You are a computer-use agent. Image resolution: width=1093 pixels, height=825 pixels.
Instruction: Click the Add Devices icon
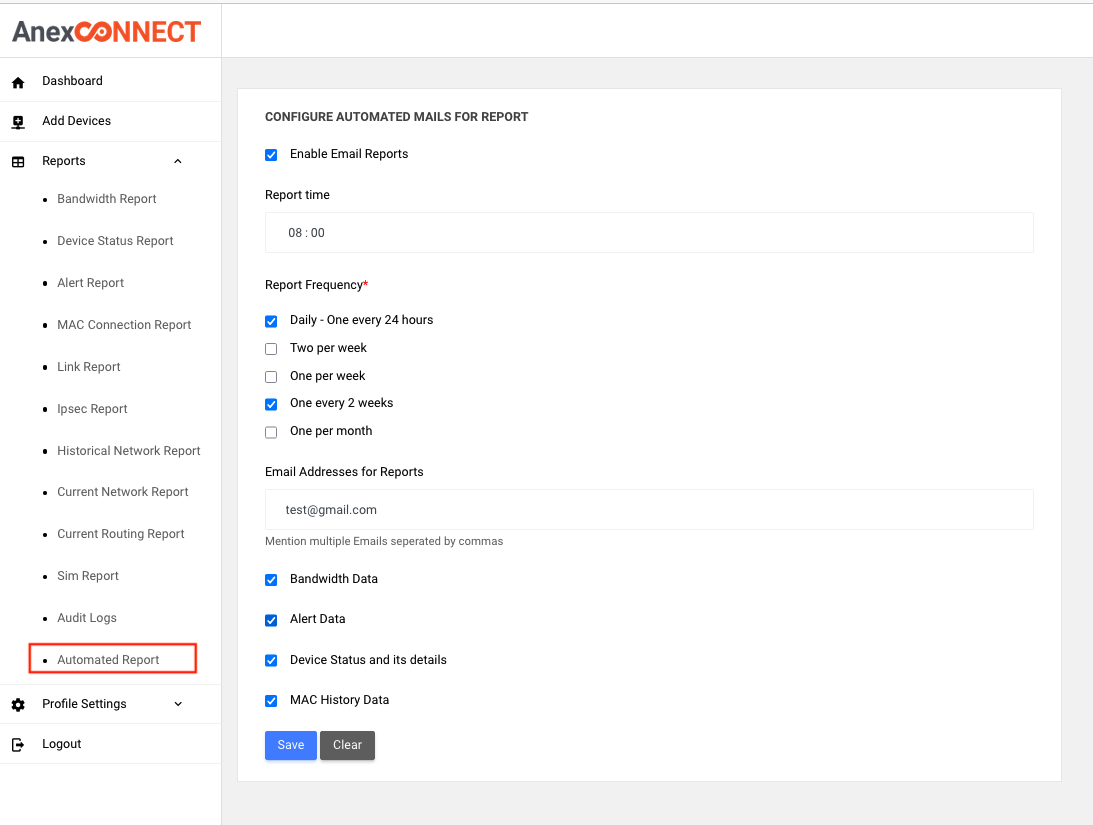[18, 122]
